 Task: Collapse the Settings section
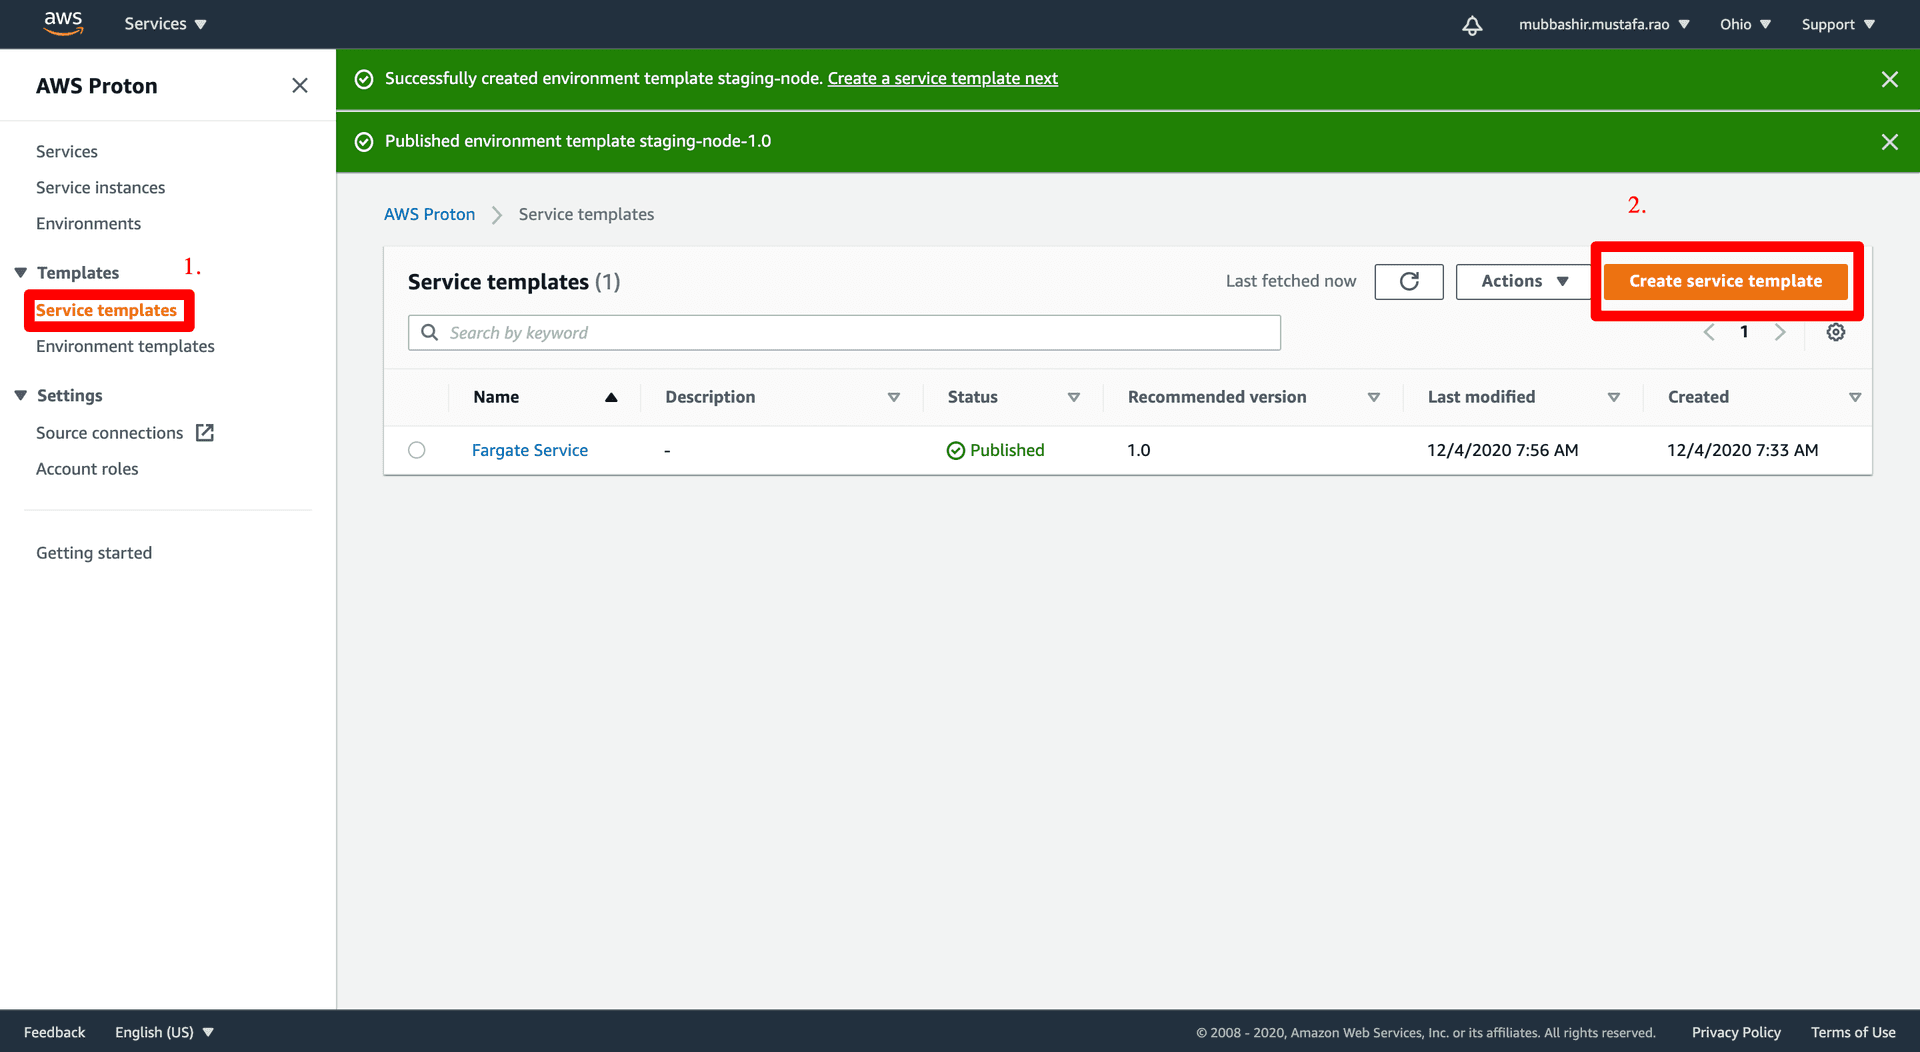click(21, 396)
